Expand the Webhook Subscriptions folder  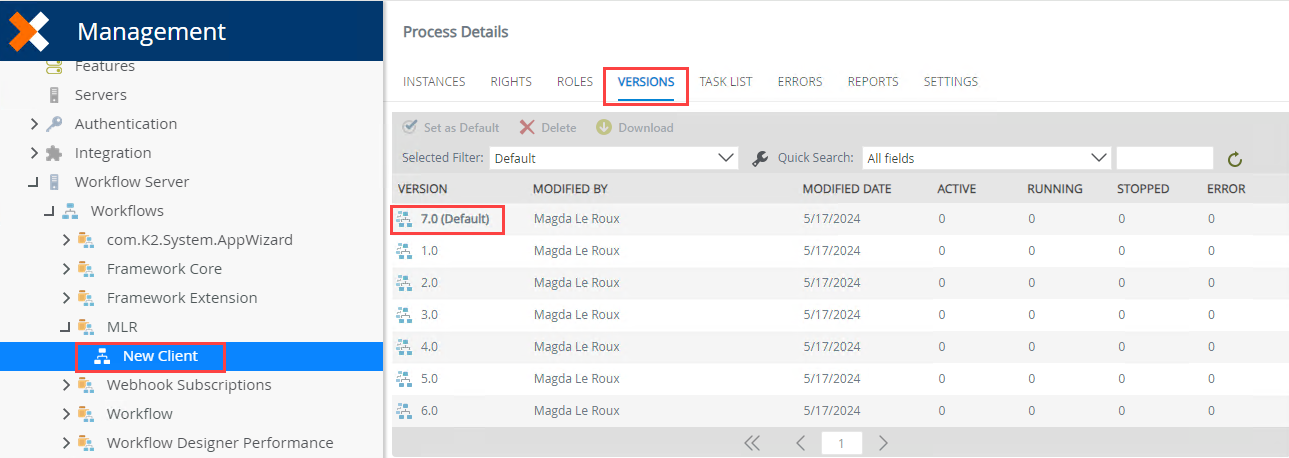click(65, 385)
